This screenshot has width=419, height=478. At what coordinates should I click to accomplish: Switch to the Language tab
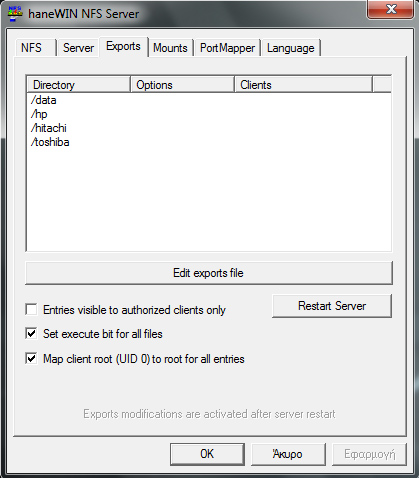click(291, 48)
